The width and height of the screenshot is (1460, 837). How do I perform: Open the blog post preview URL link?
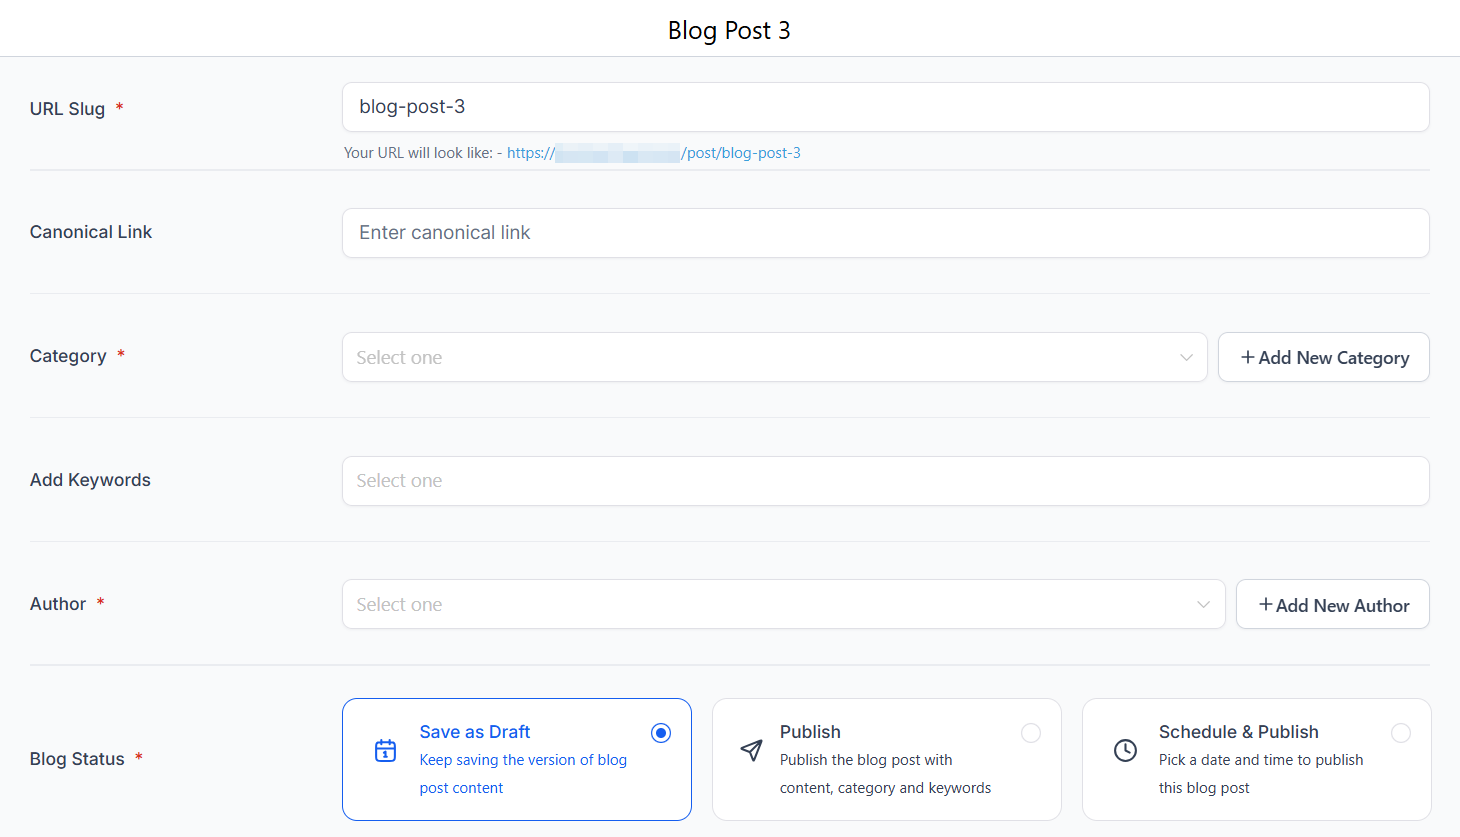pyautogui.click(x=653, y=153)
